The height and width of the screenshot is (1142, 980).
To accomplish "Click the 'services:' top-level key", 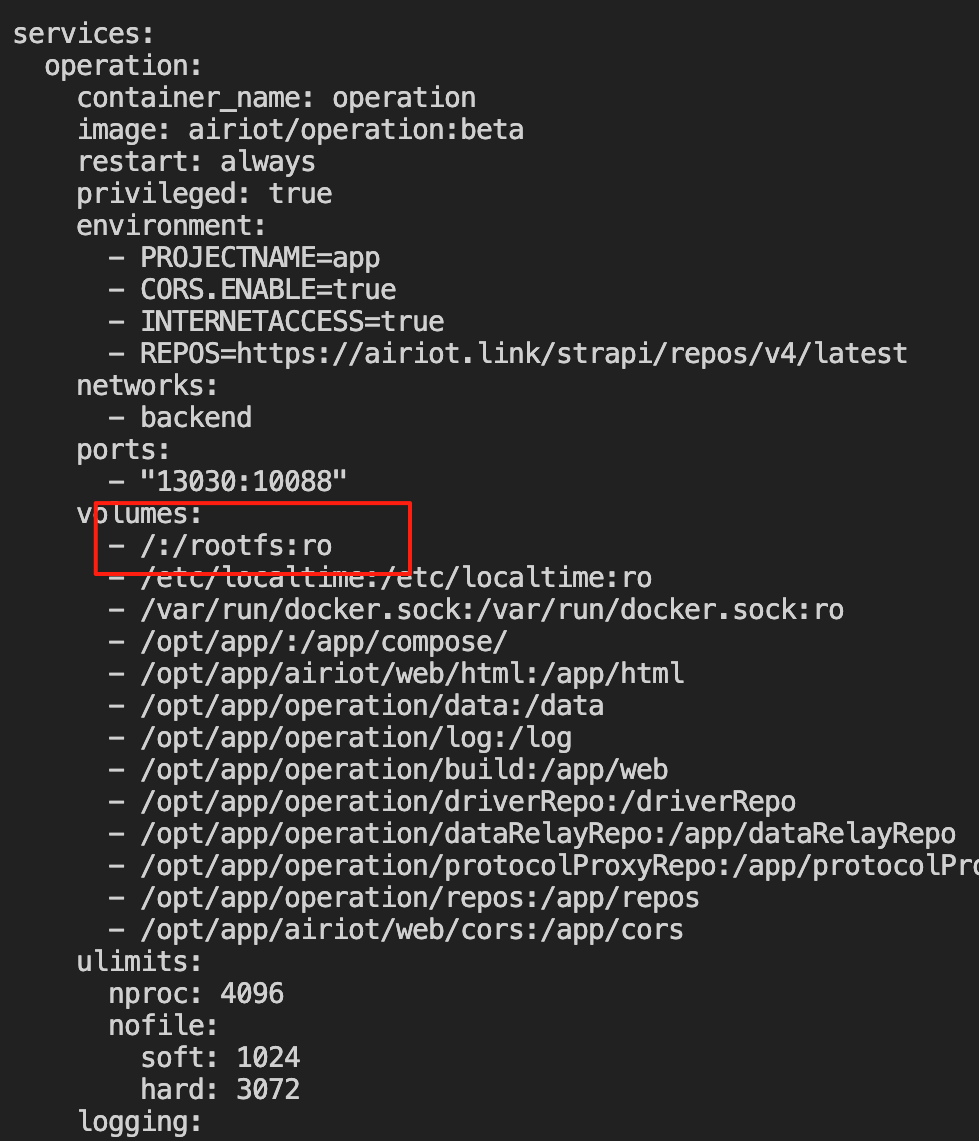I will [83, 34].
